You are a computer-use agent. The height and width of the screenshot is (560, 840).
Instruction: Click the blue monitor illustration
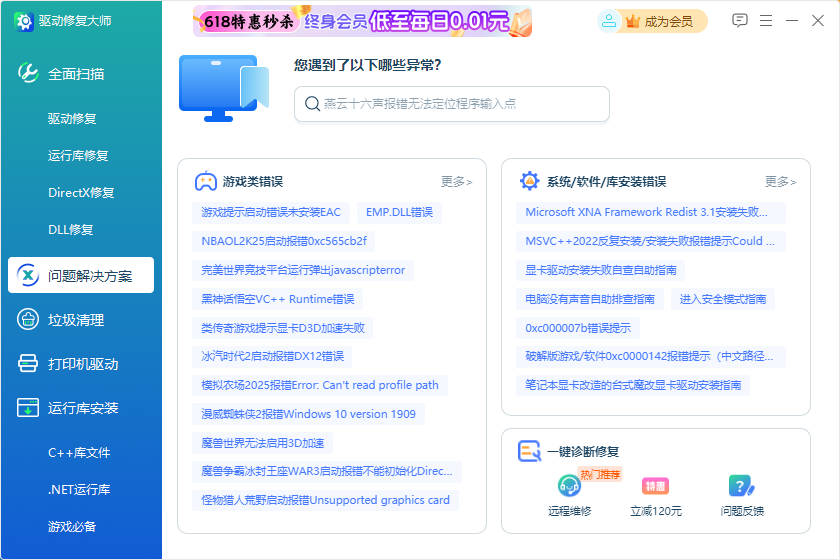[224, 88]
